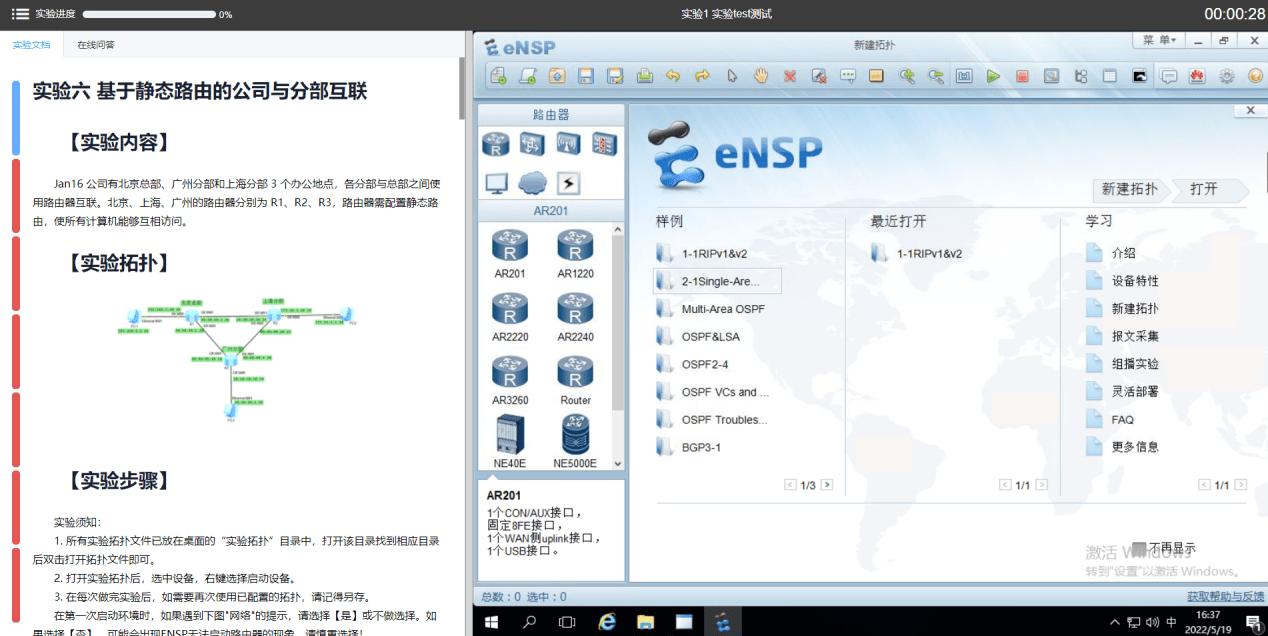
Task: Click the eNSP icon on the taskbar
Action: (x=722, y=620)
